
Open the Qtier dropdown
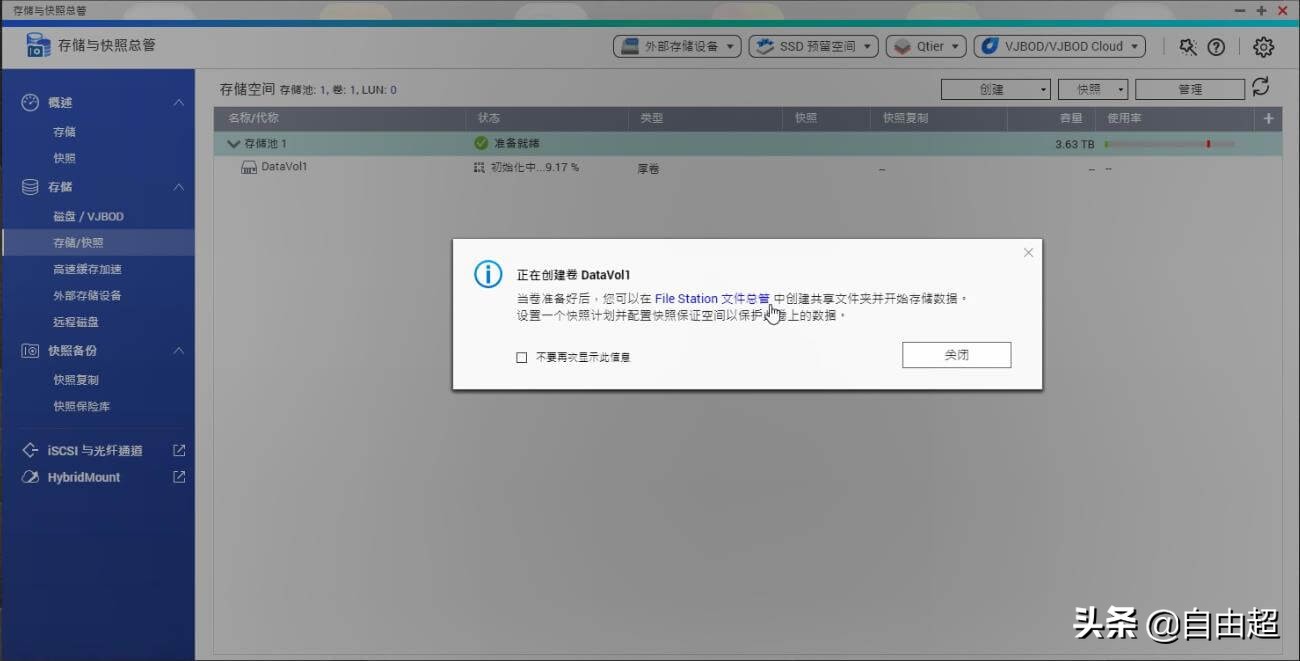click(925, 45)
